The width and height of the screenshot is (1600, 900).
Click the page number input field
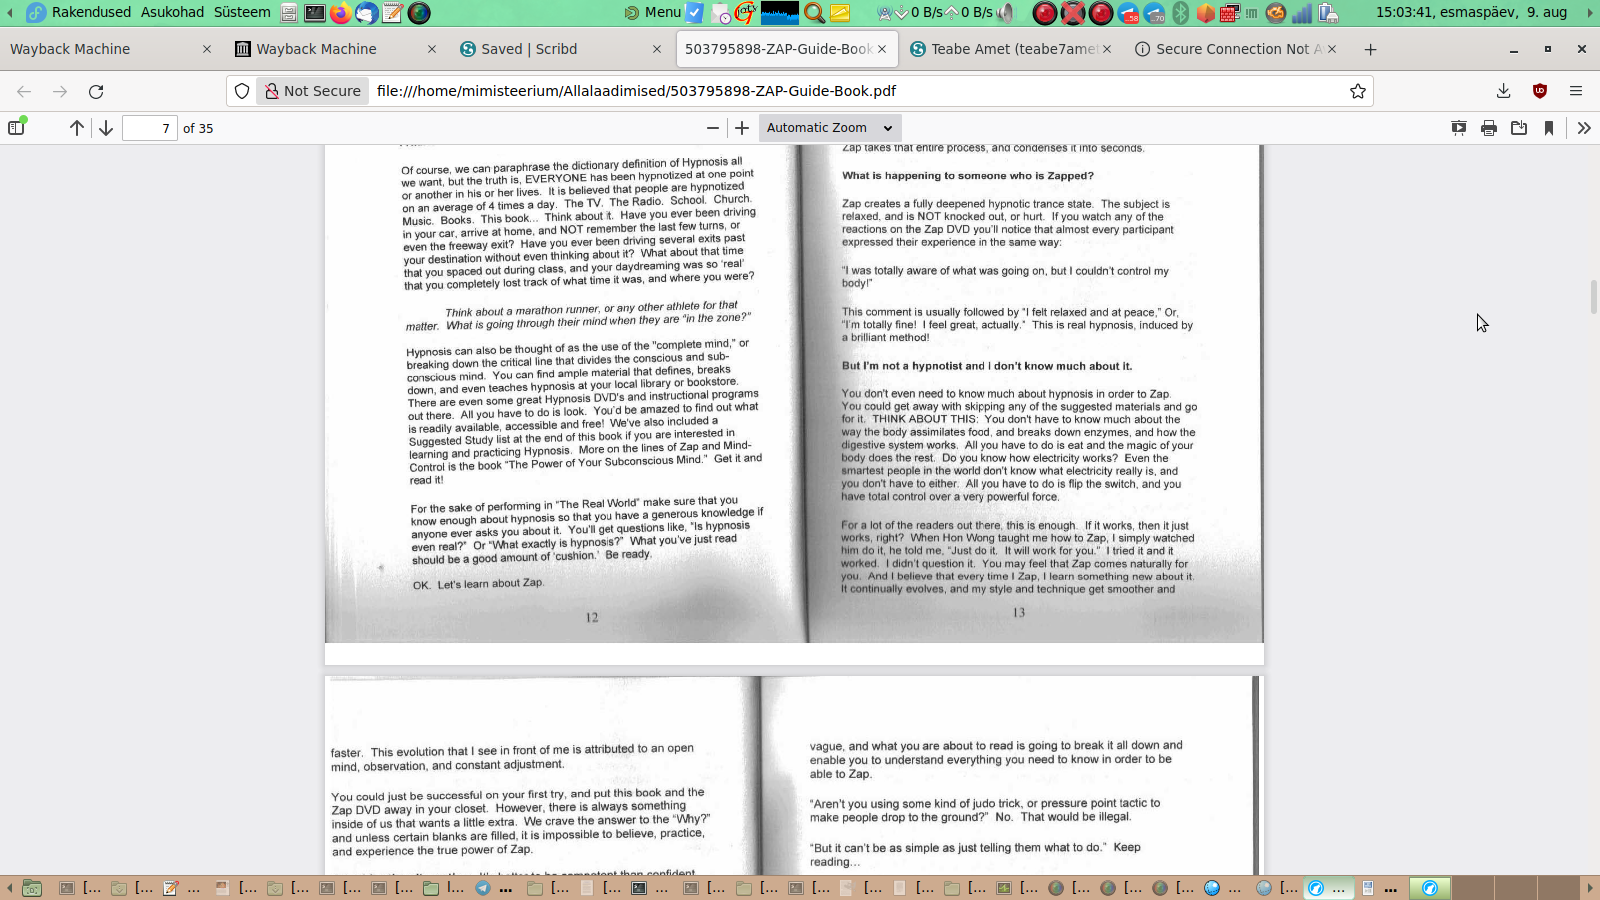click(x=149, y=128)
